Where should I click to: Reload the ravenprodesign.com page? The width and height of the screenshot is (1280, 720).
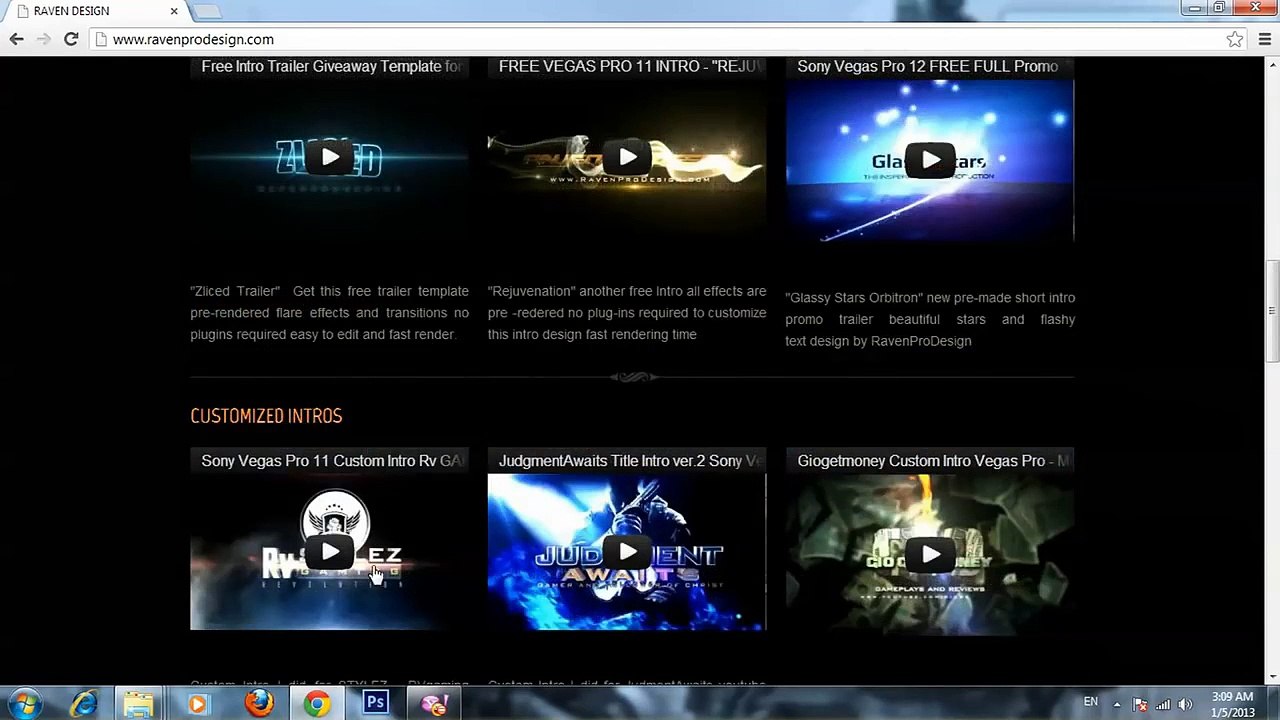[71, 39]
